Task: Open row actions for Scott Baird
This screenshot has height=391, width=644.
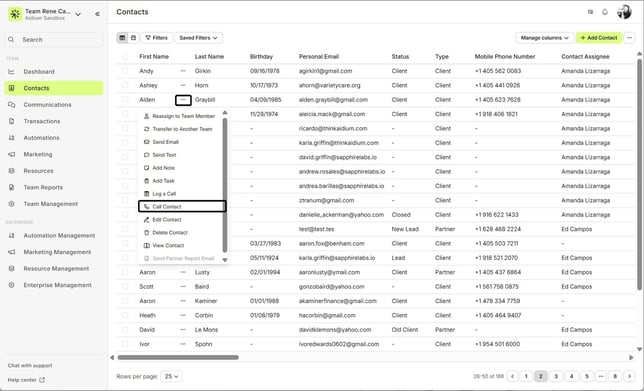Action: tap(183, 287)
